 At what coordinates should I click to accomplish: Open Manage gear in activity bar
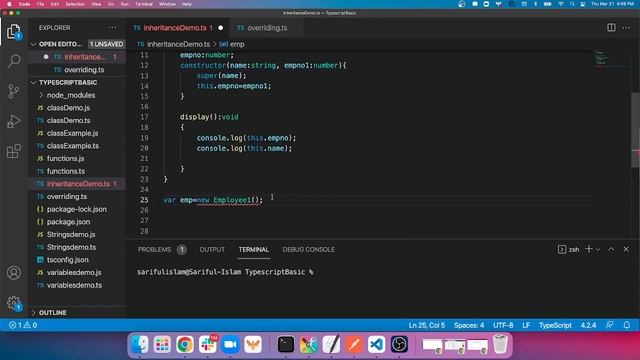pyautogui.click(x=13, y=303)
